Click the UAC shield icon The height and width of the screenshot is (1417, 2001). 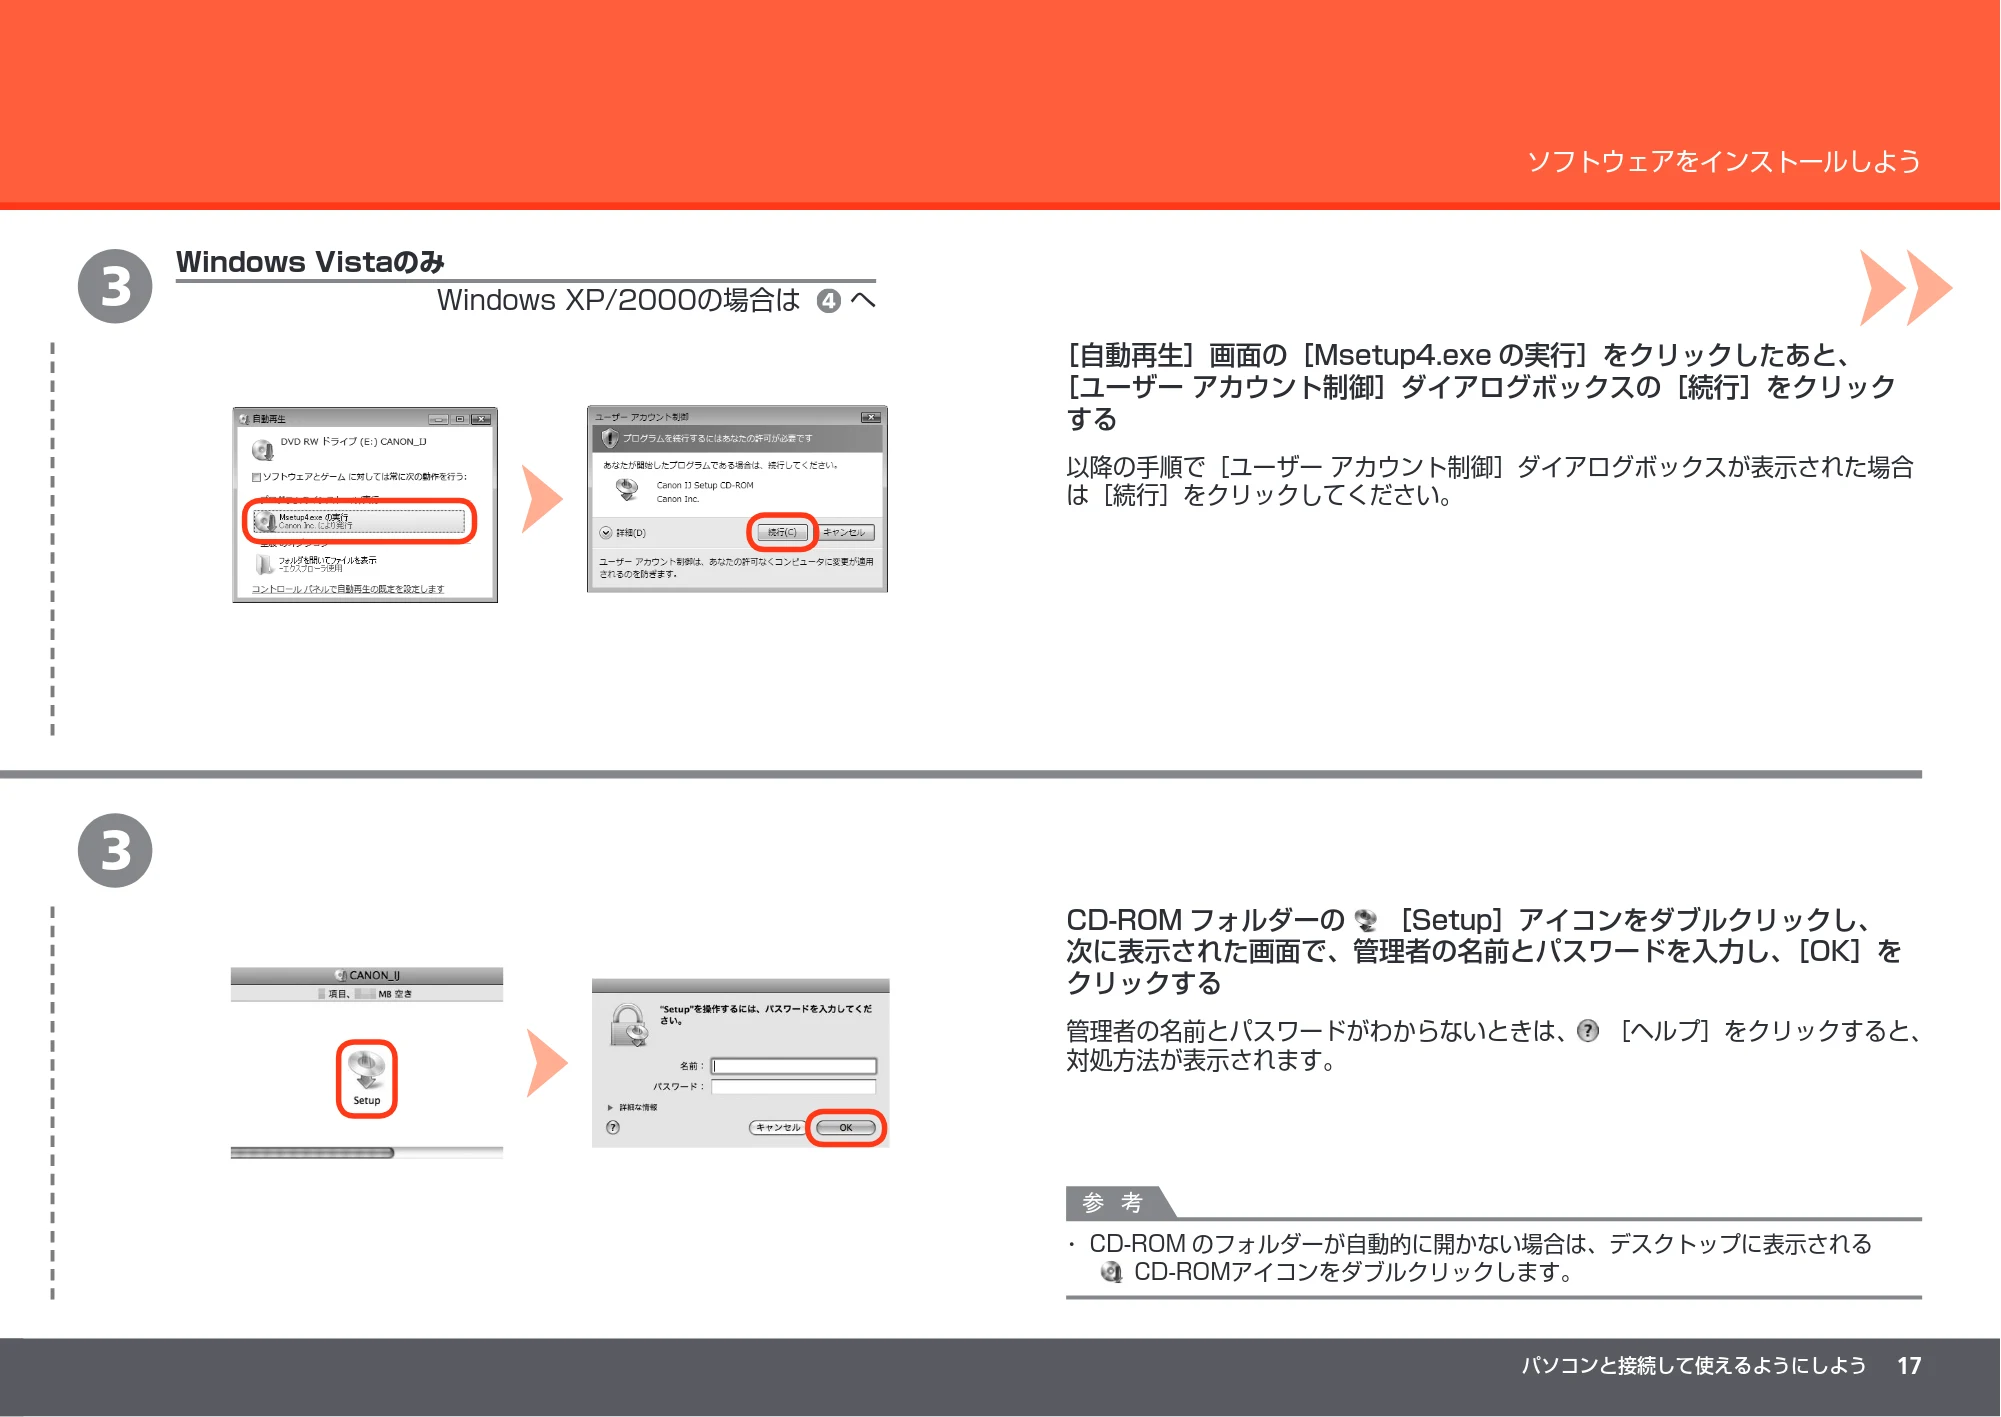point(610,438)
